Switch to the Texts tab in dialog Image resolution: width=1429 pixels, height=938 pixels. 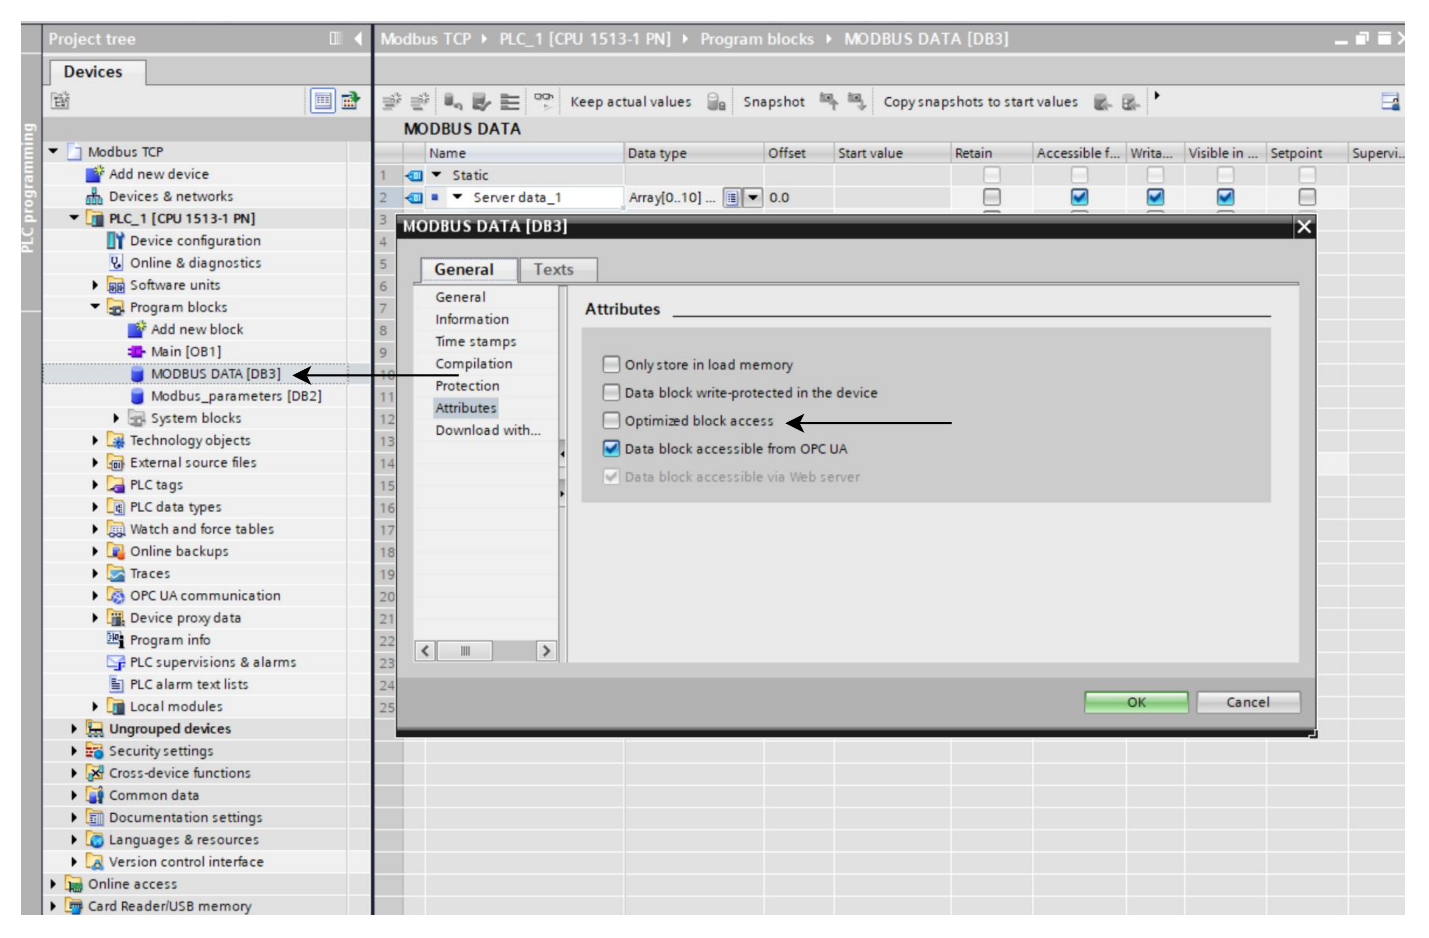click(554, 270)
